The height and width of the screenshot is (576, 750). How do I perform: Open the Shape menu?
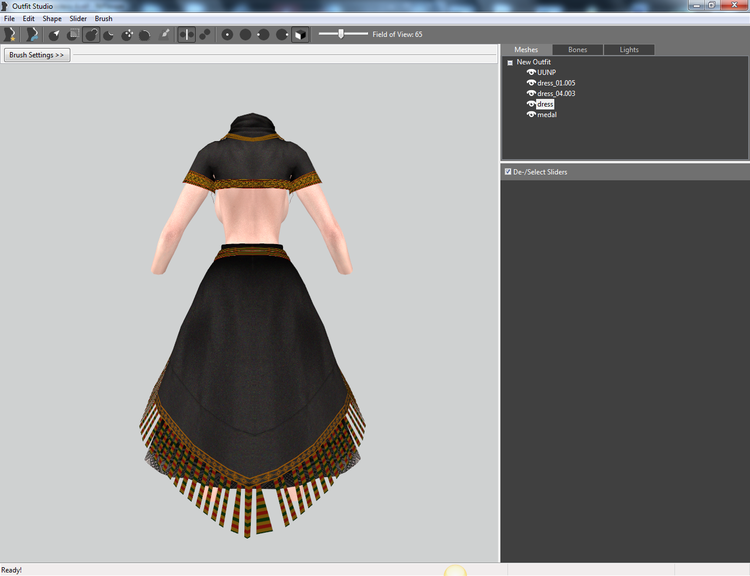pyautogui.click(x=52, y=19)
